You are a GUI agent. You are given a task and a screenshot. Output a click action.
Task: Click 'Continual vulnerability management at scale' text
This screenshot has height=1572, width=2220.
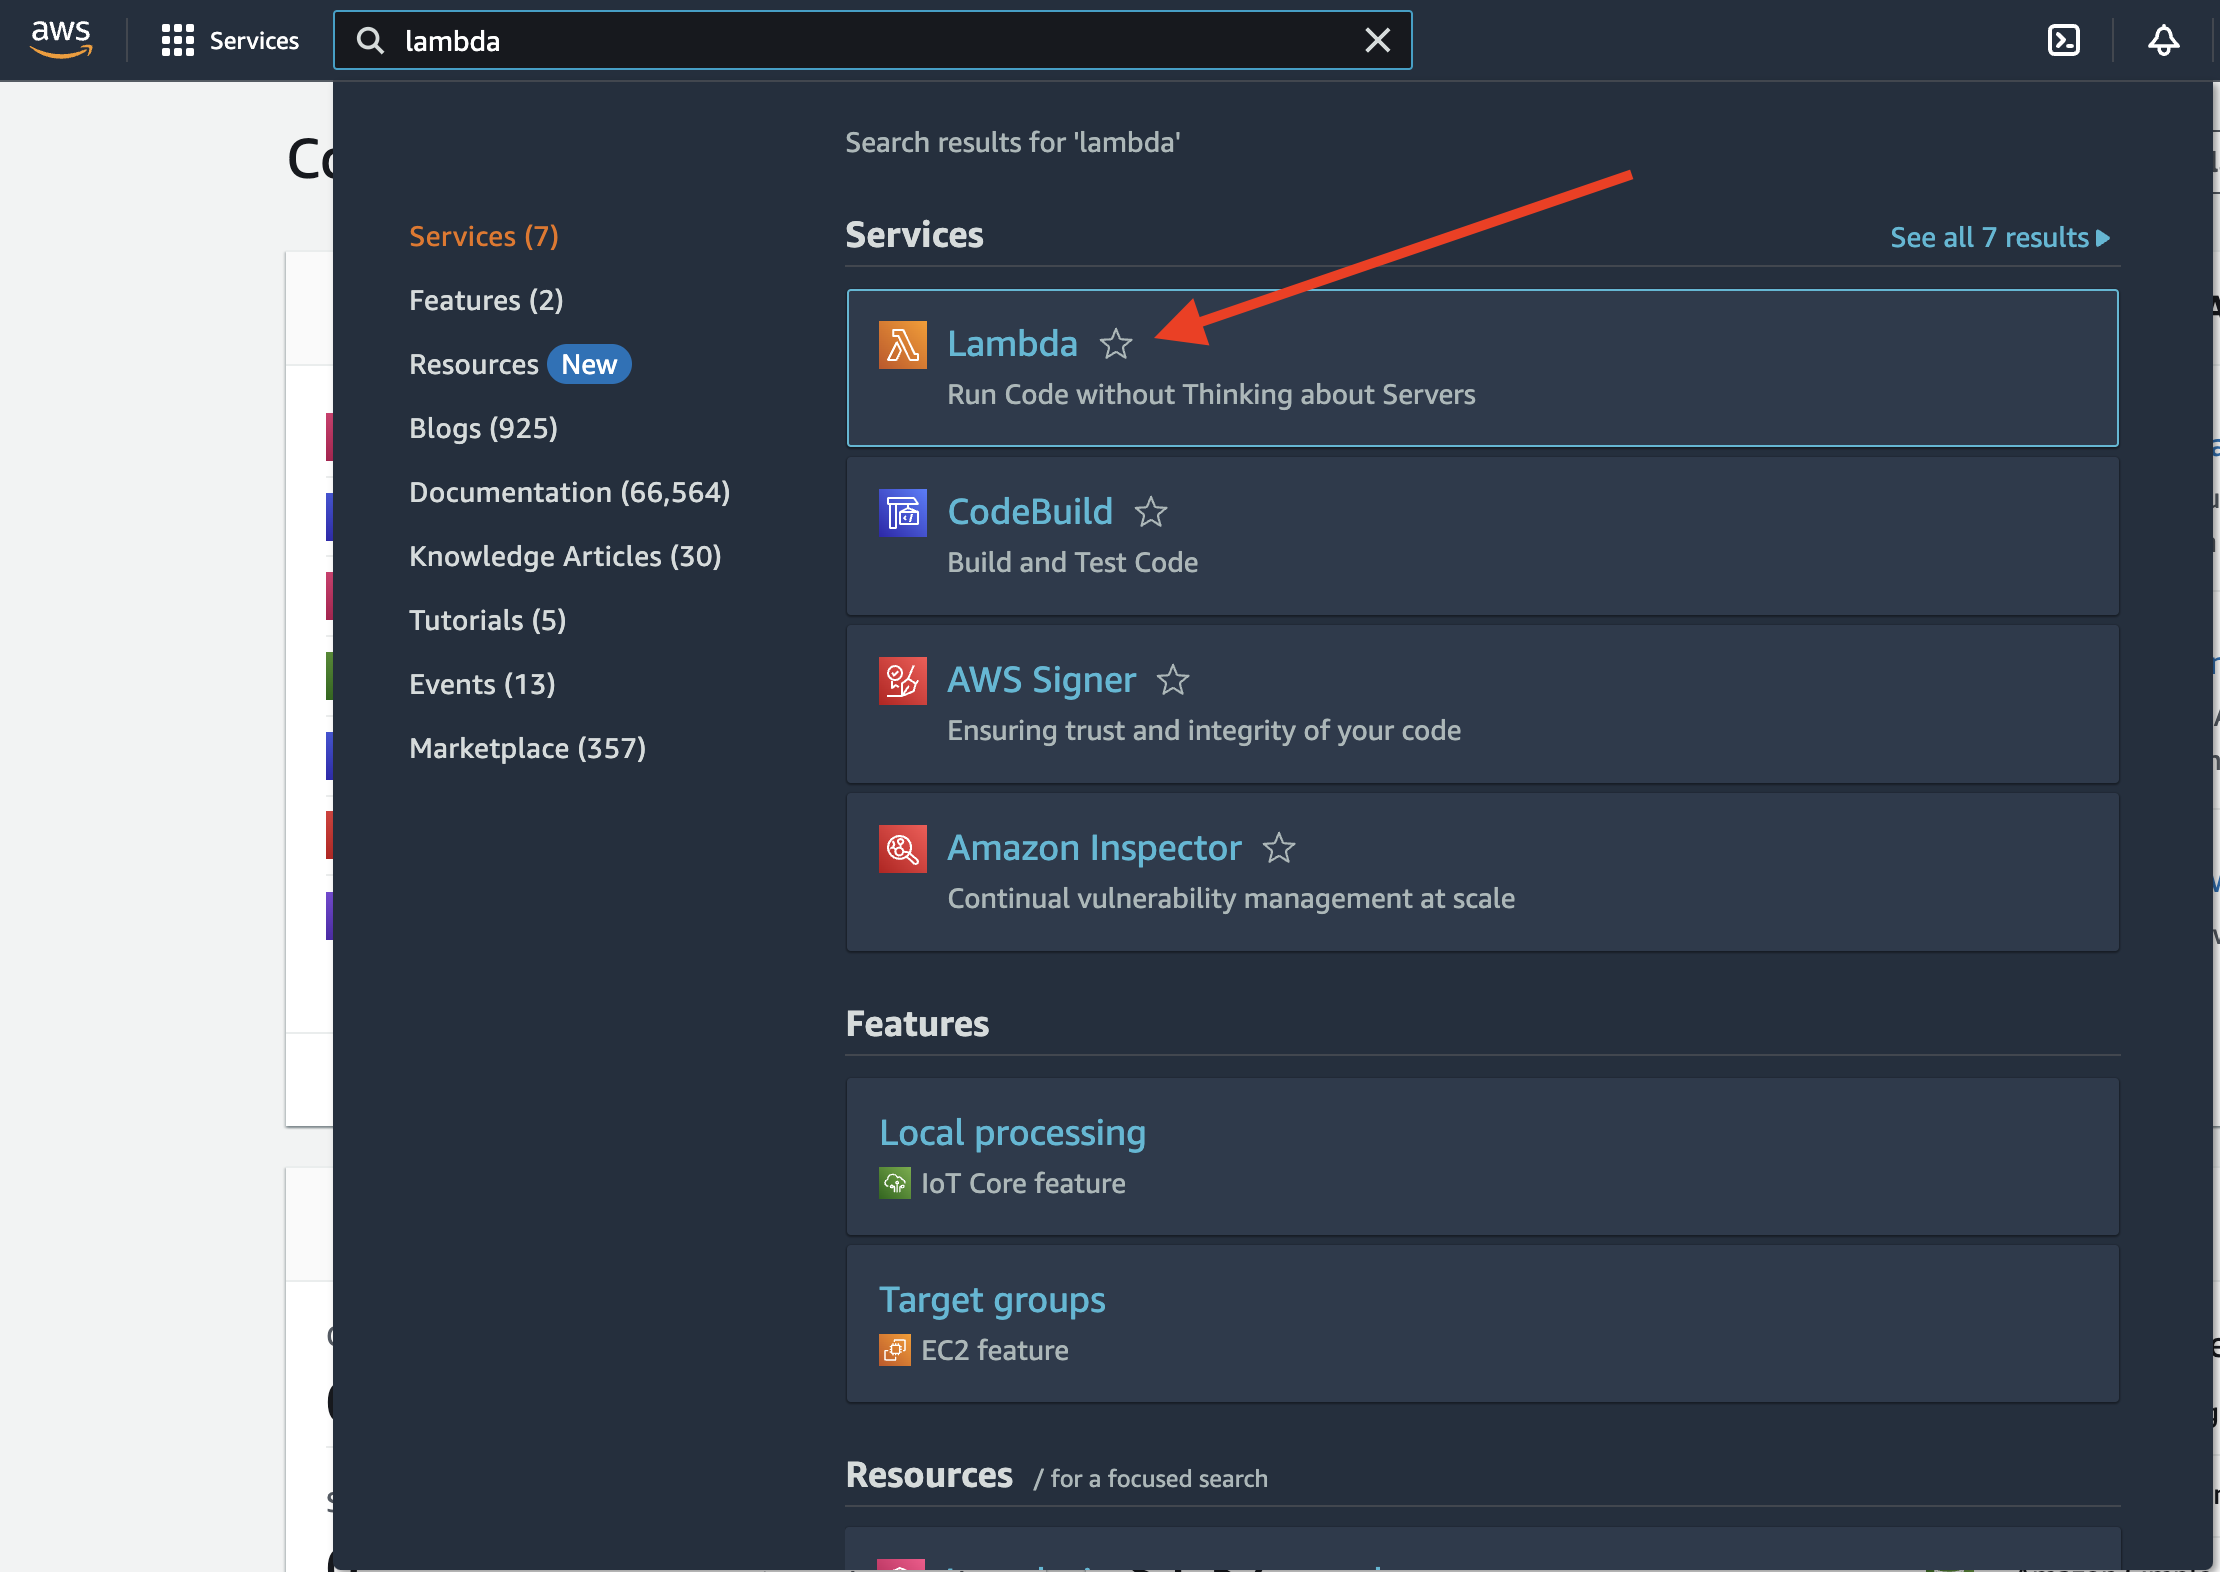[x=1231, y=898]
